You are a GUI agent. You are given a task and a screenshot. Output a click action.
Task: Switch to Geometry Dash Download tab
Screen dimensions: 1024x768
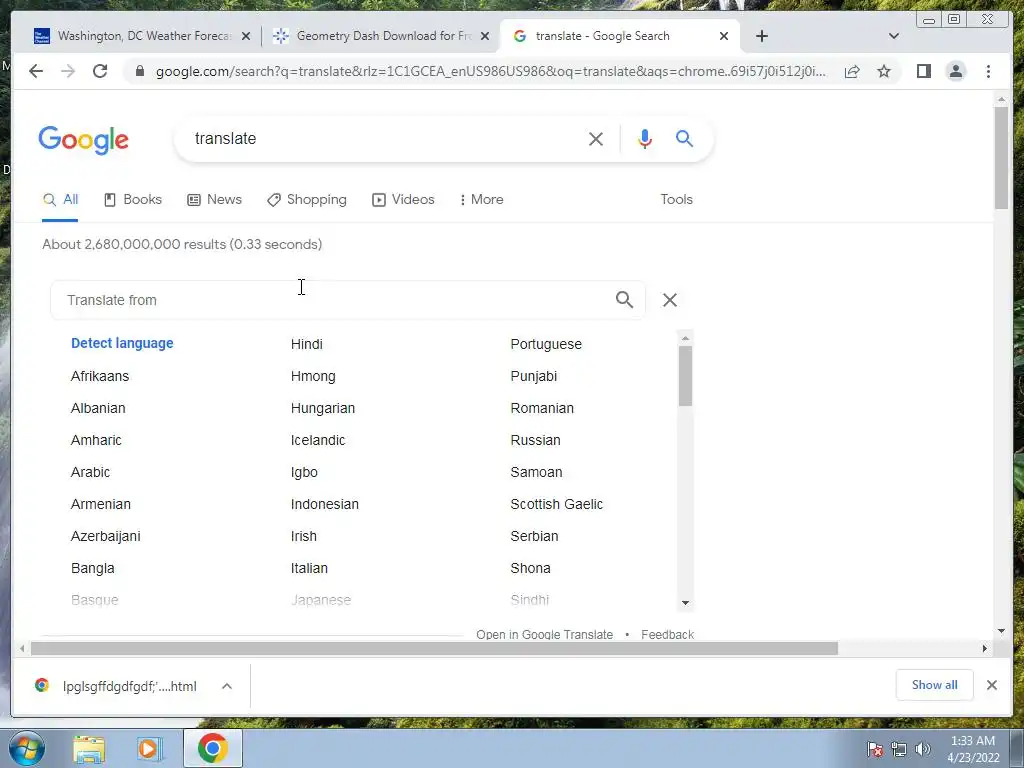384,36
